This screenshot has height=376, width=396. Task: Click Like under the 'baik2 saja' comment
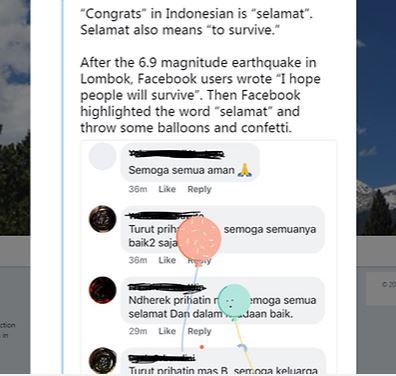[167, 260]
